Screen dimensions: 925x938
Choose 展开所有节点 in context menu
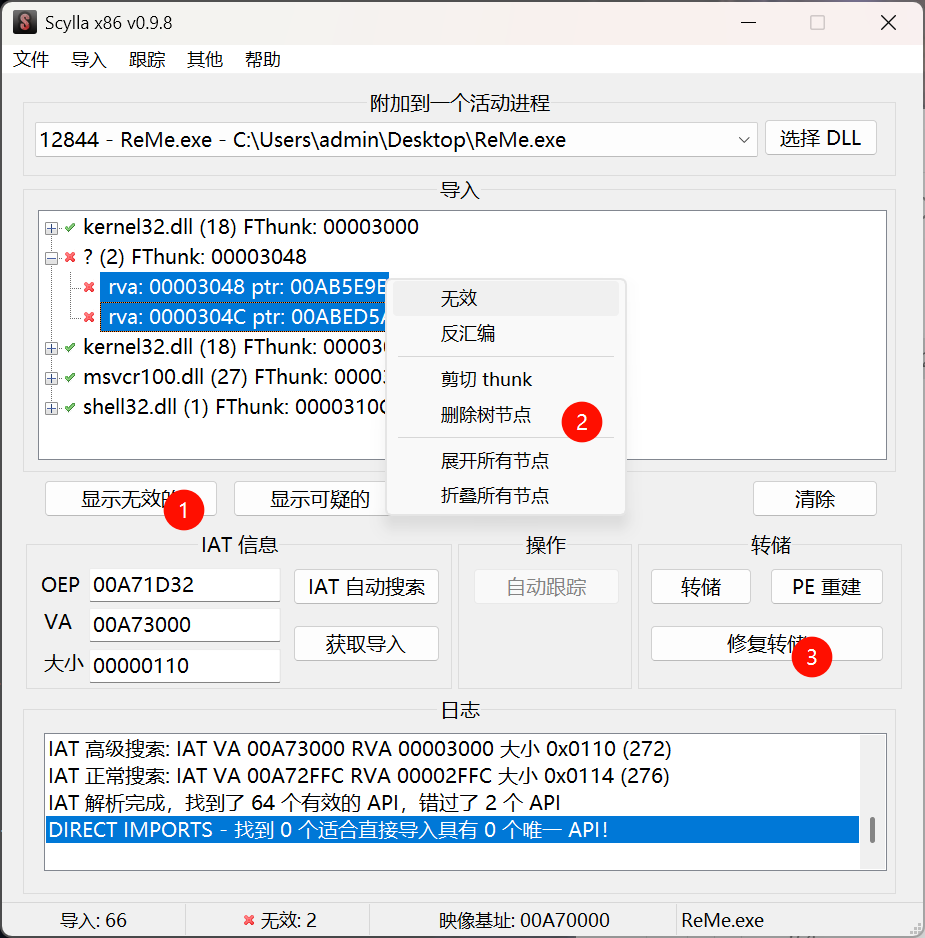click(x=506, y=461)
